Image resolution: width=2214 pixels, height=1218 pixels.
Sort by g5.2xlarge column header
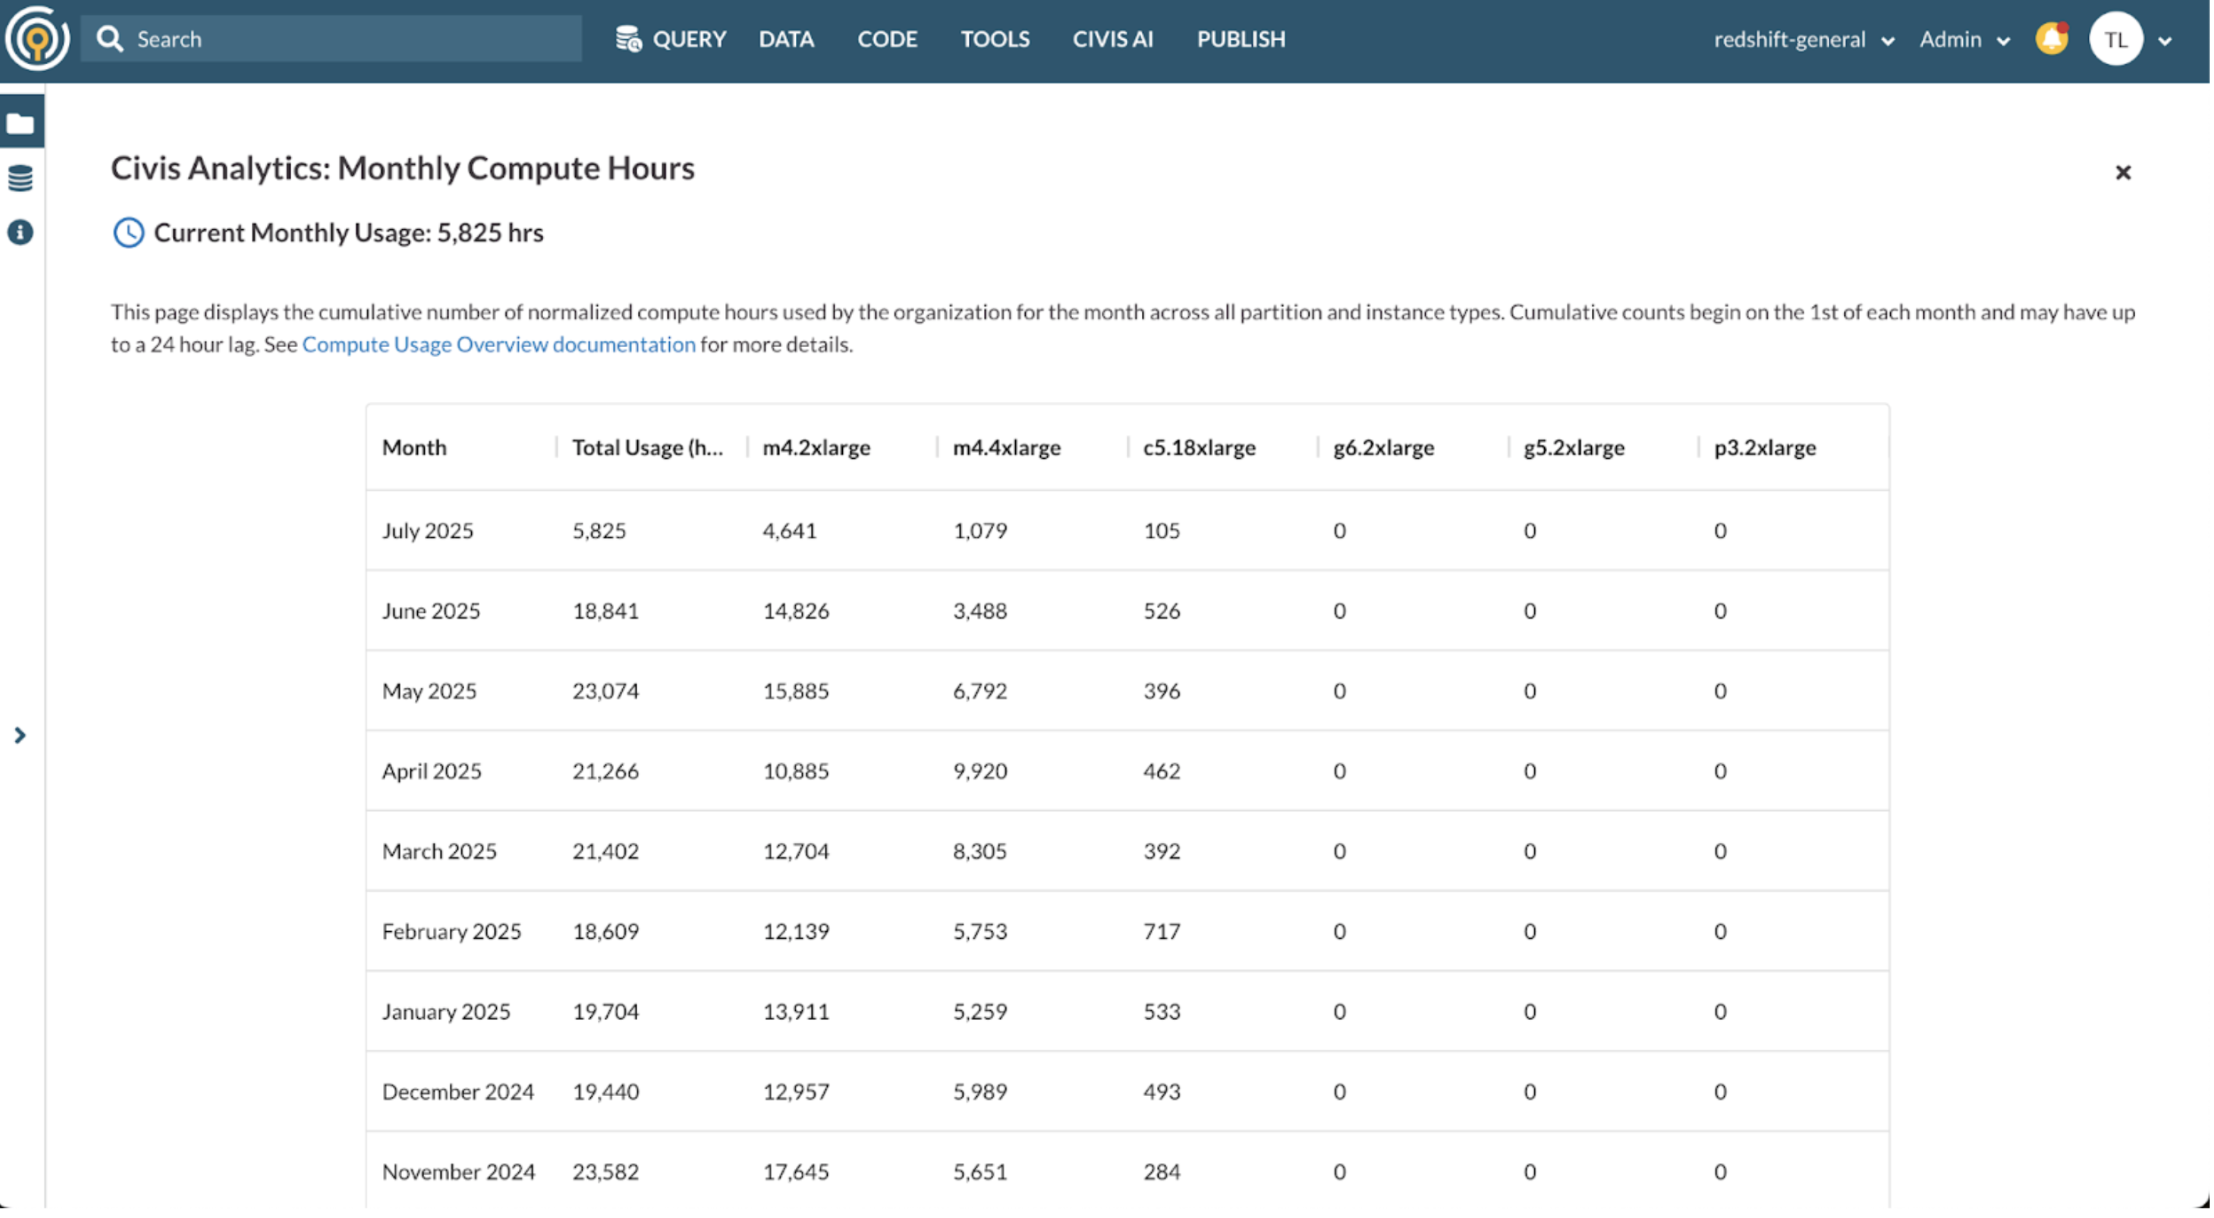1573,448
